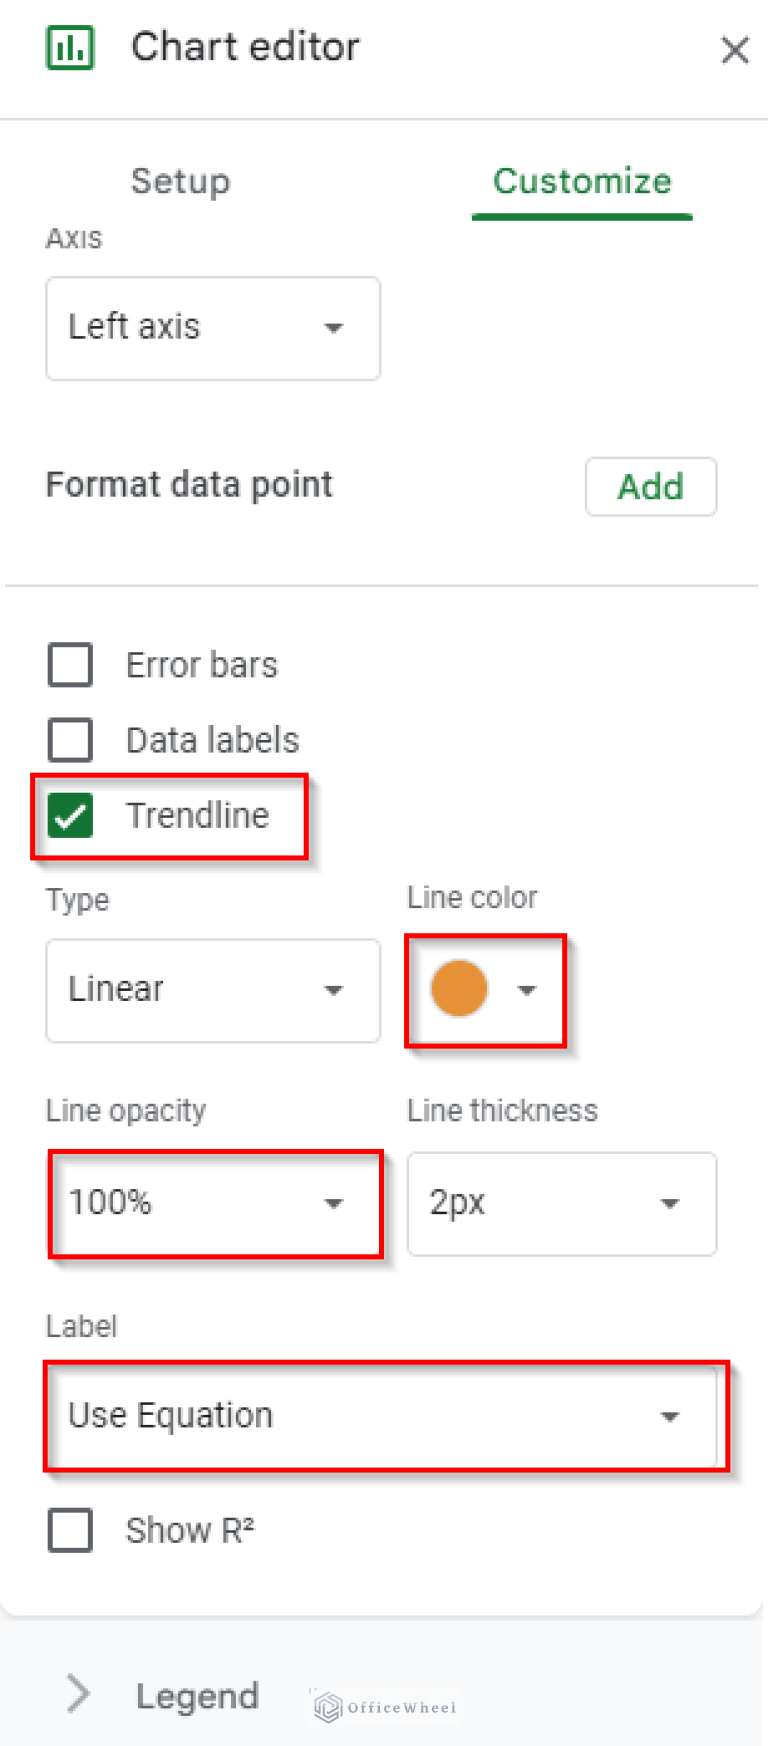Click Add next to Format data point
The image size is (768, 1746).
point(650,487)
